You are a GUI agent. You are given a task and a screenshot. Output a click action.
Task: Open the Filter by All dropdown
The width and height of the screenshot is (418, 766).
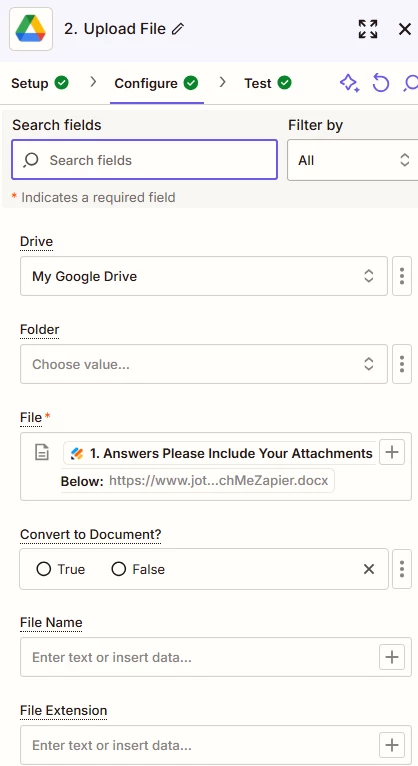pyautogui.click(x=353, y=160)
